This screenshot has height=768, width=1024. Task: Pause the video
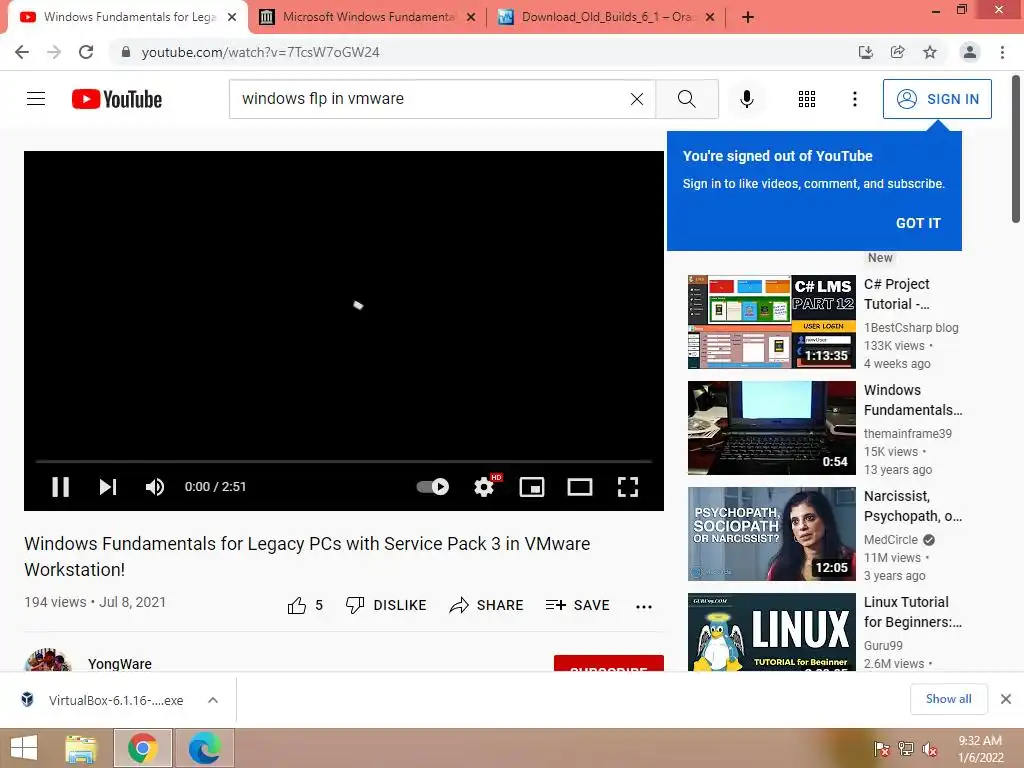tap(61, 487)
